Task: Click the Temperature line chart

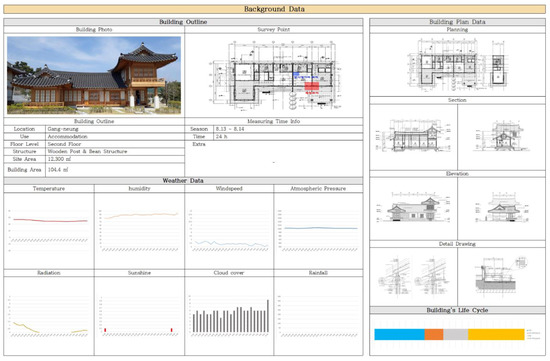Action: click(x=48, y=230)
